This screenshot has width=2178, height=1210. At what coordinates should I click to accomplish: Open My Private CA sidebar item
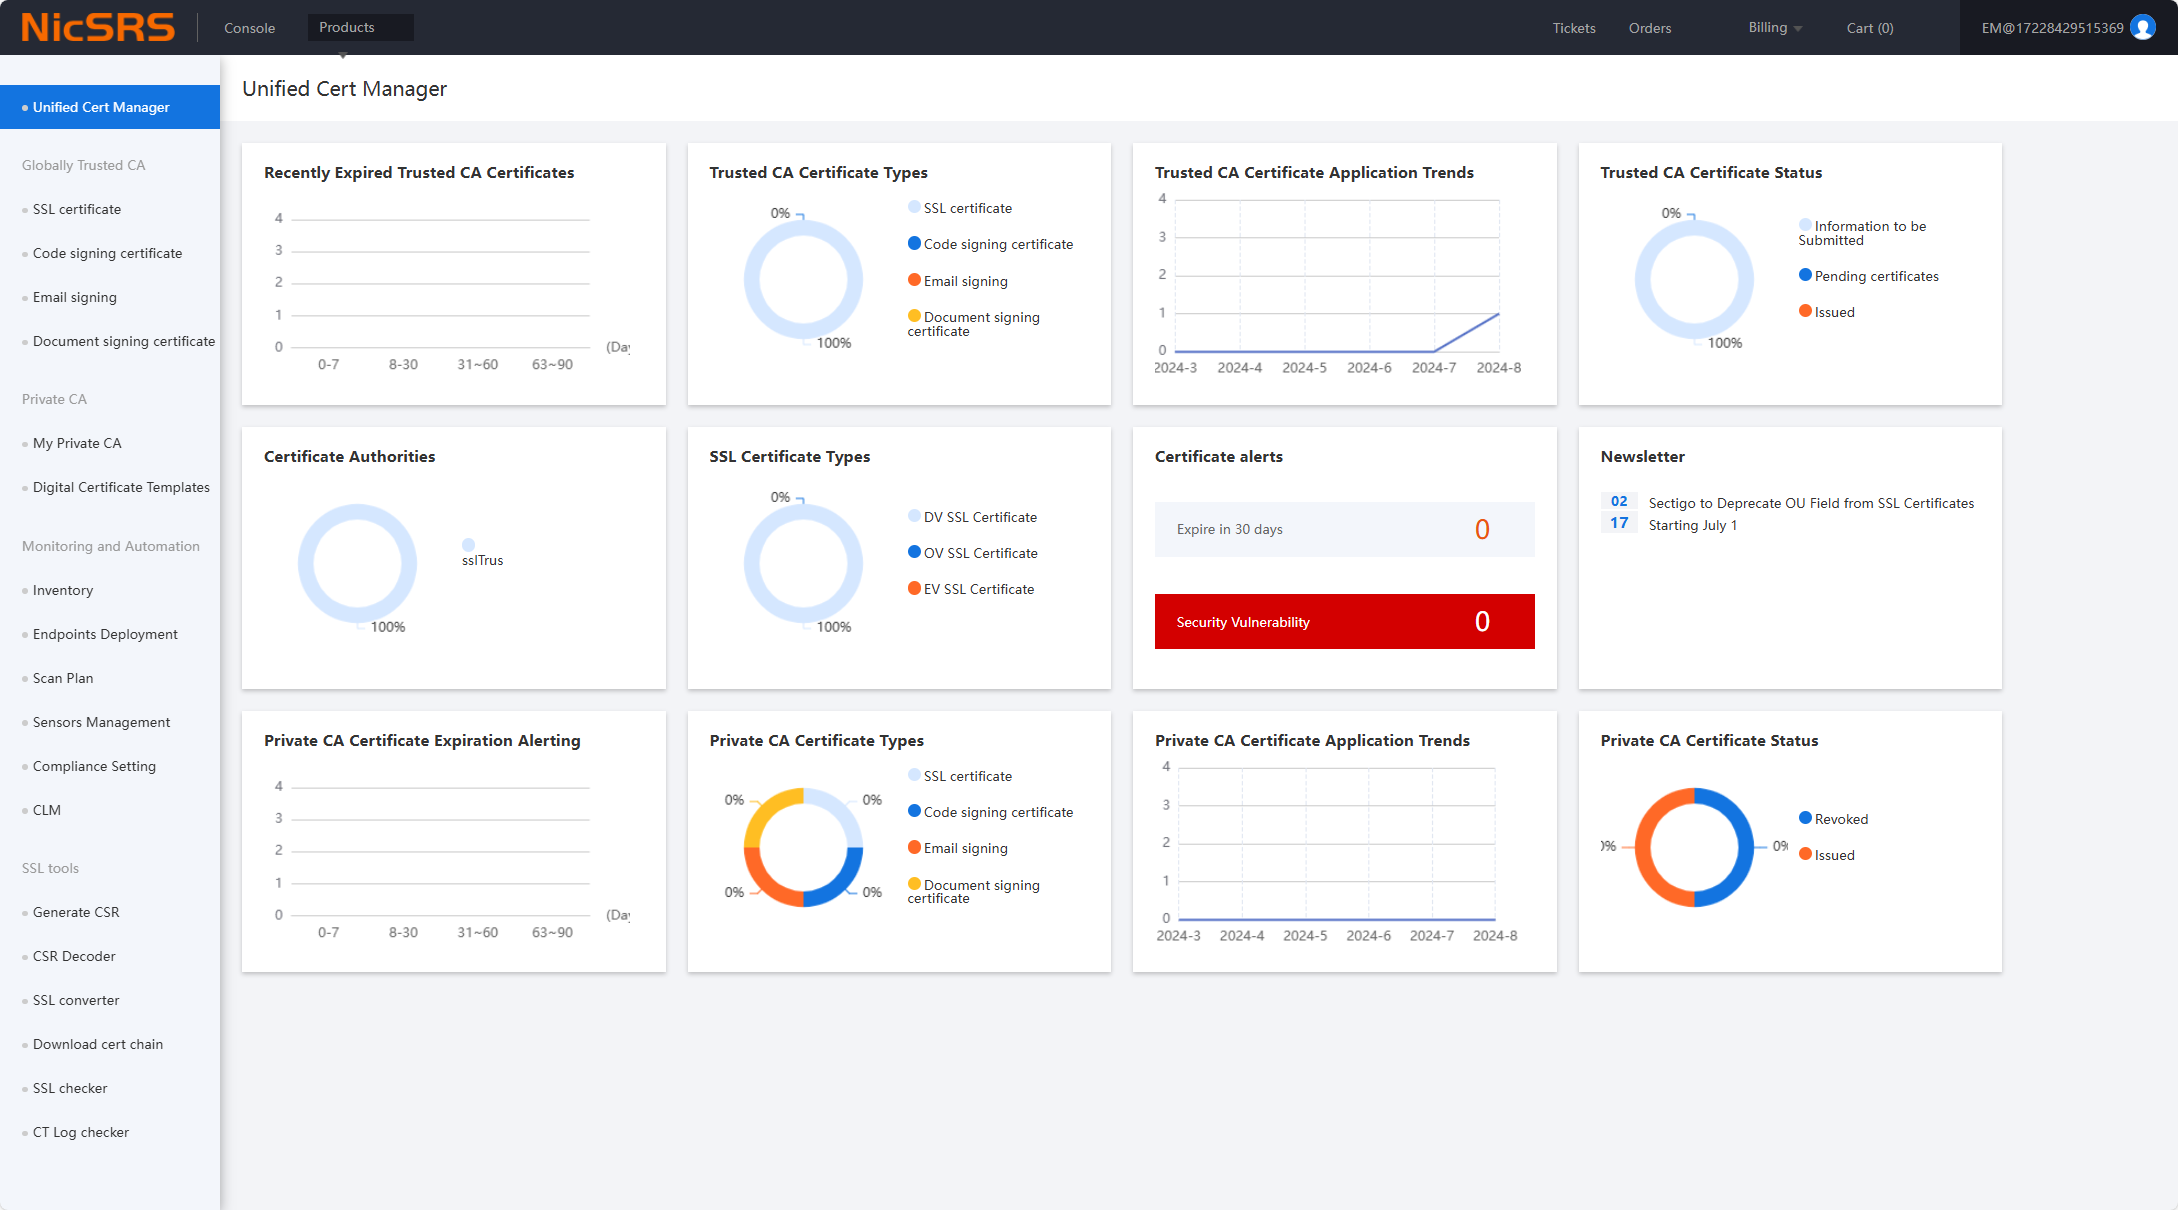pyautogui.click(x=77, y=443)
